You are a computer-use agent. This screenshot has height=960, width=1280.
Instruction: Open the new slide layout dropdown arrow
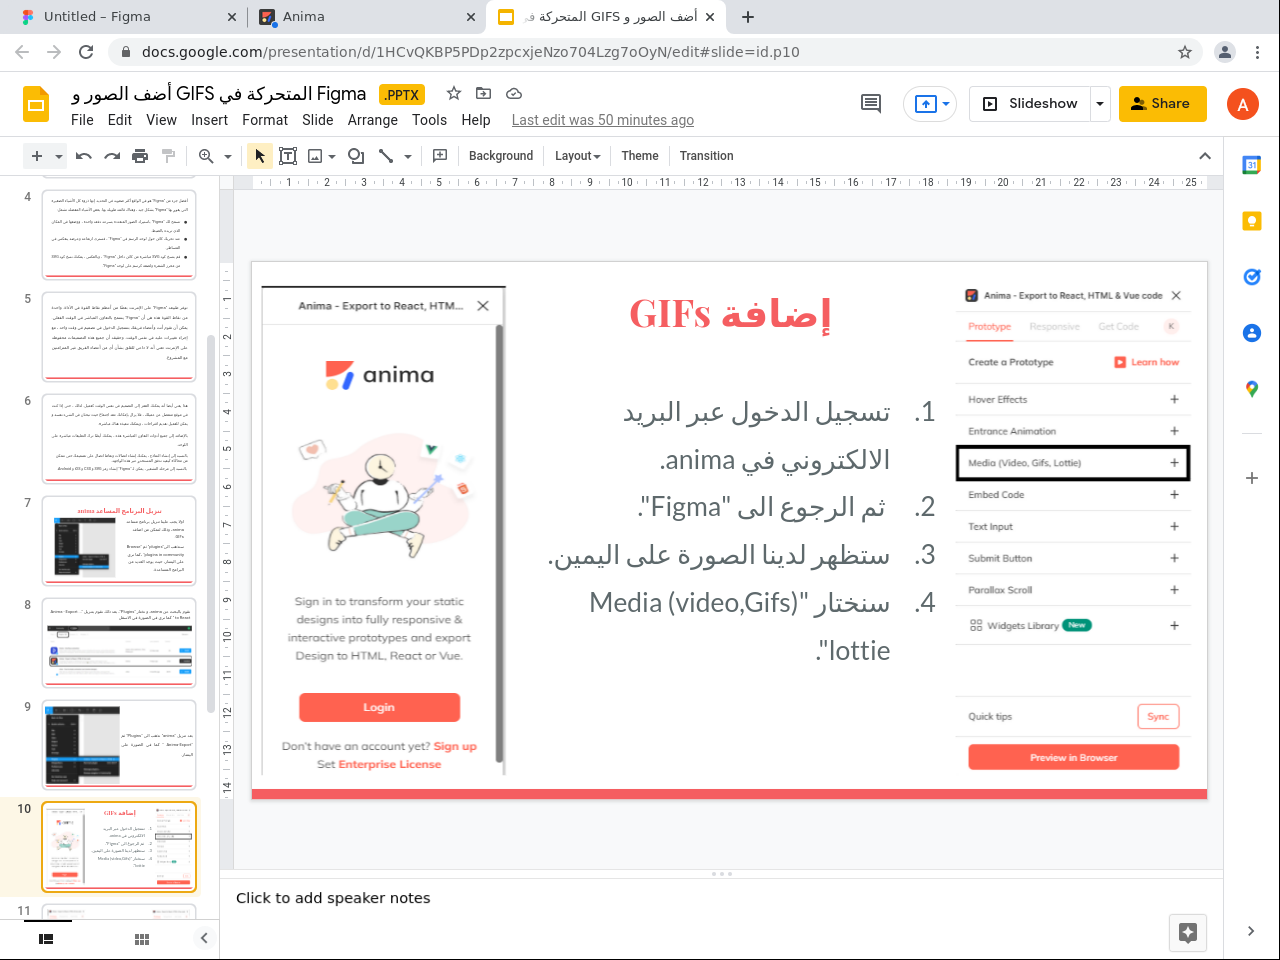click(x=59, y=157)
